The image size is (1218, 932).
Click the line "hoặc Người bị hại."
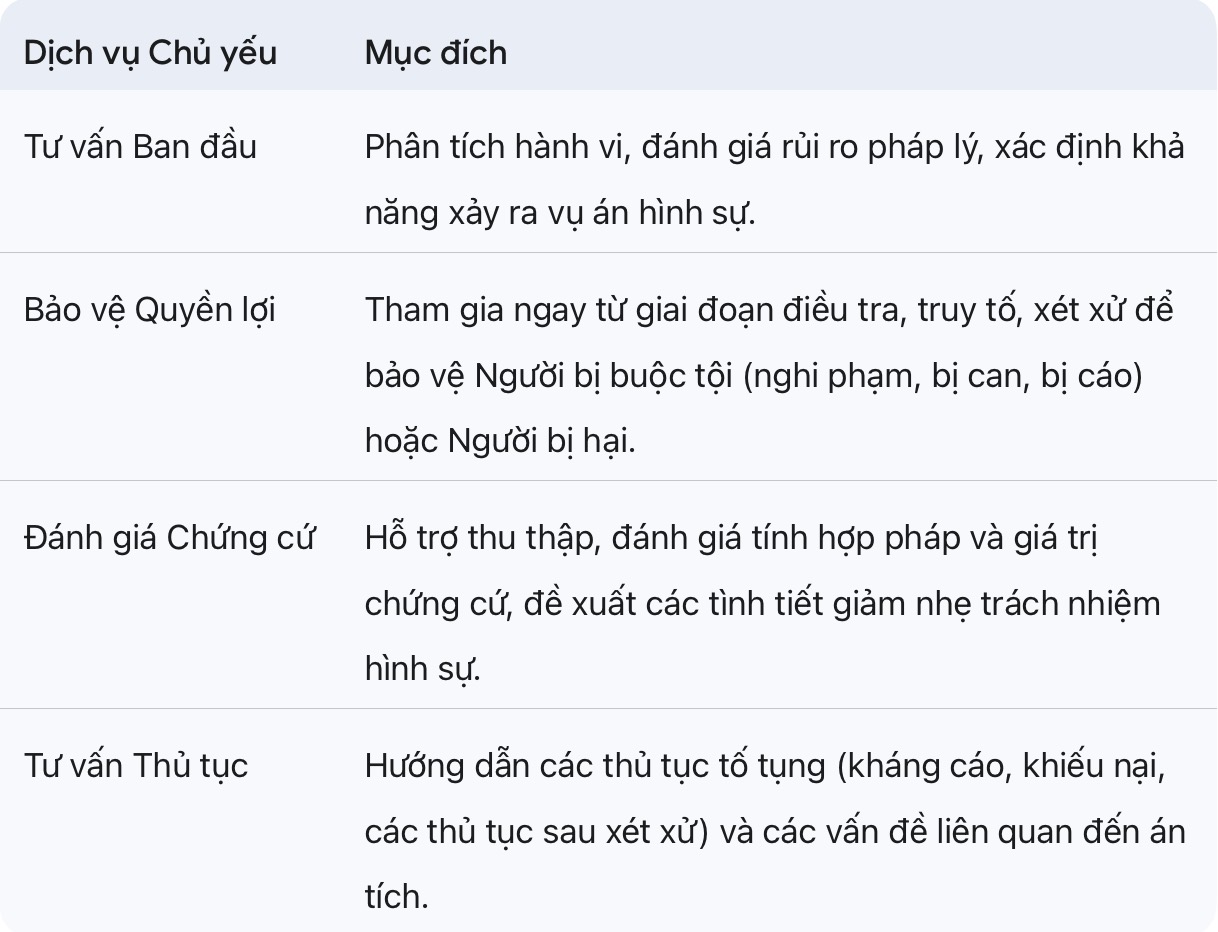(x=500, y=441)
